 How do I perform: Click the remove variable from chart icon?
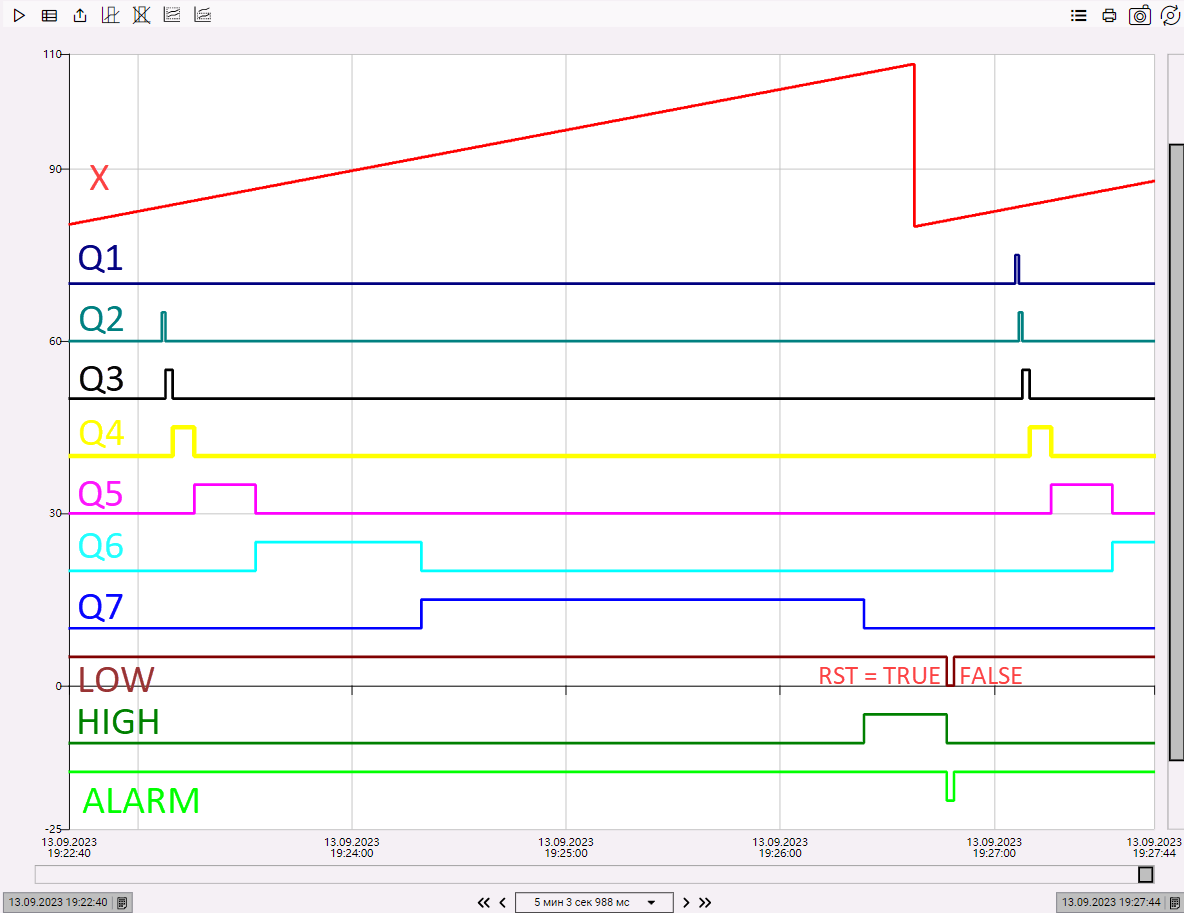[140, 15]
